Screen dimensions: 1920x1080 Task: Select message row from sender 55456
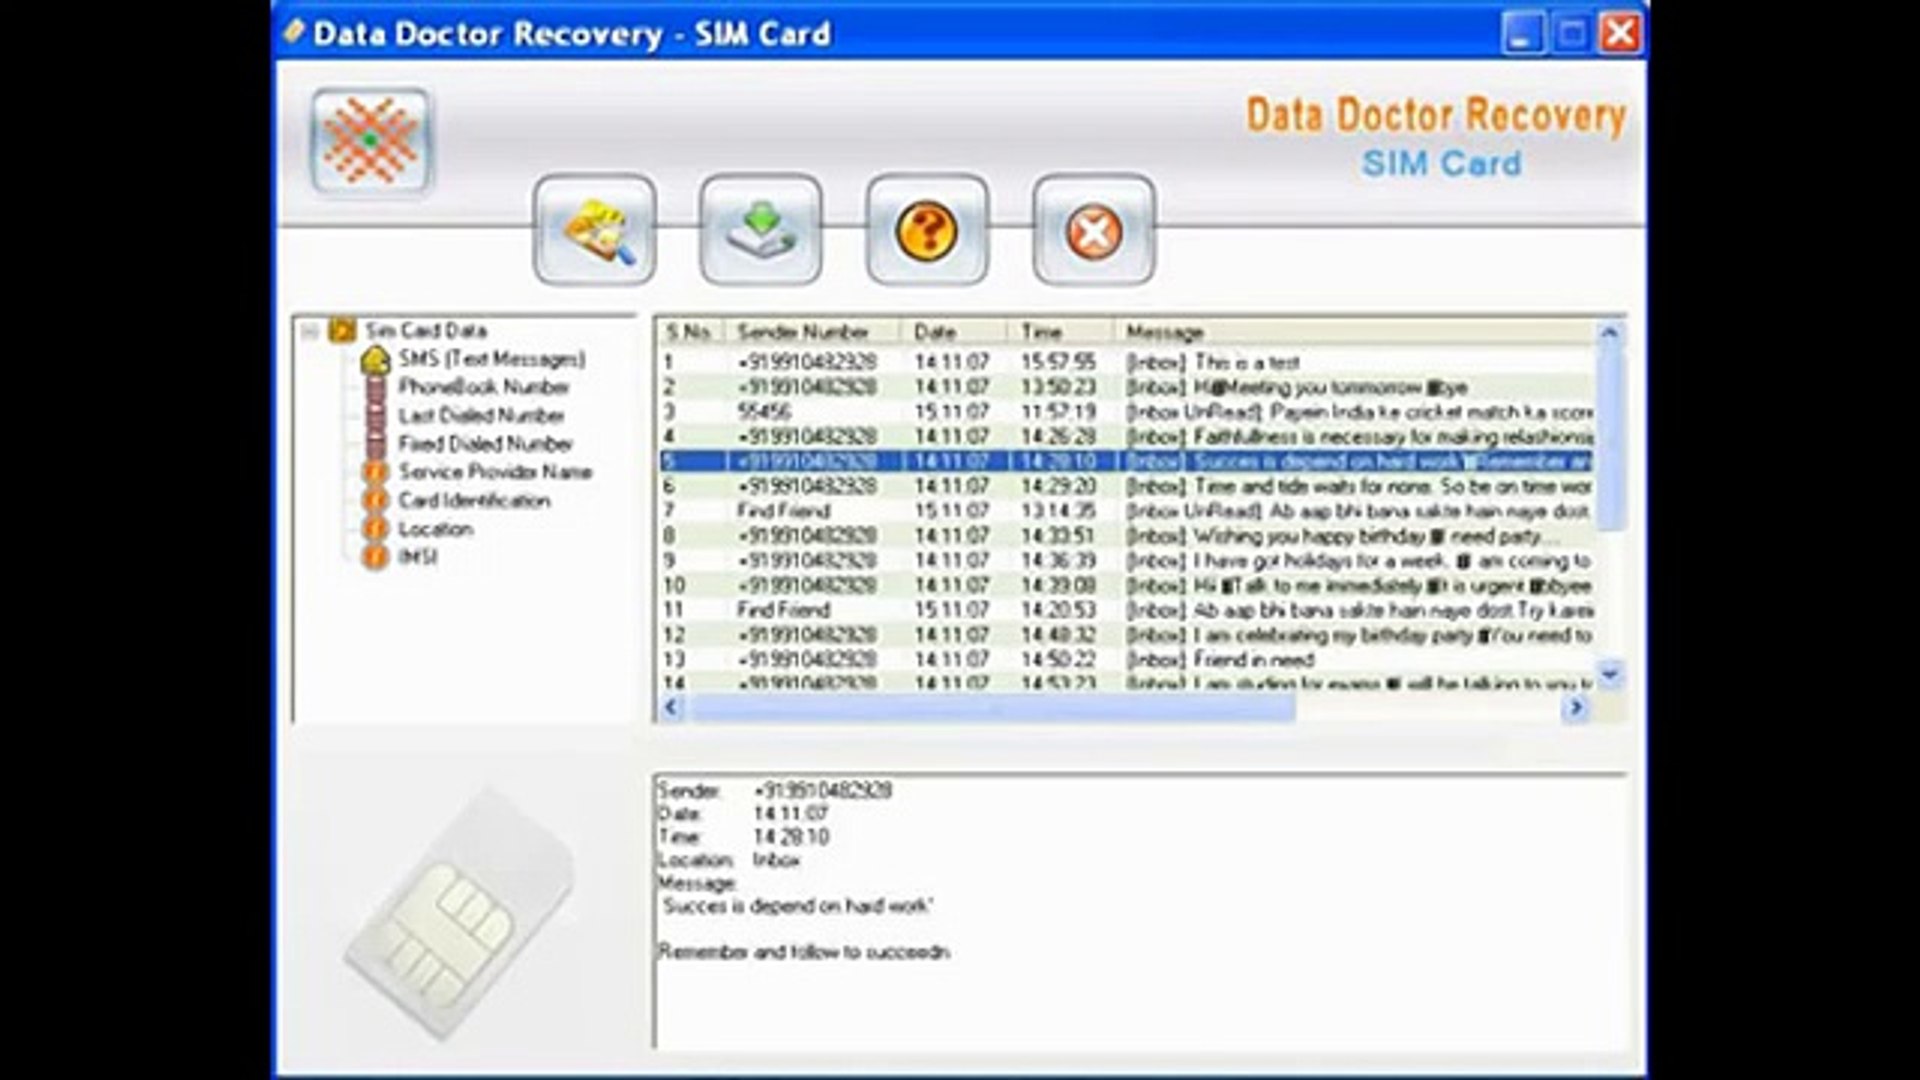coord(765,412)
